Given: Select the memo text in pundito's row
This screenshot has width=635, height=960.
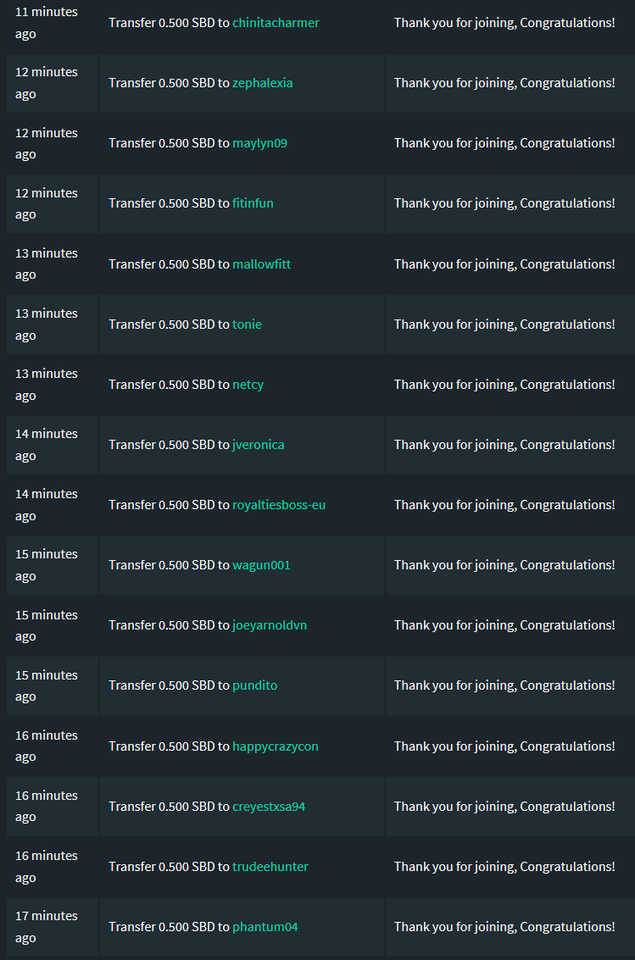Looking at the screenshot, I should [x=504, y=685].
